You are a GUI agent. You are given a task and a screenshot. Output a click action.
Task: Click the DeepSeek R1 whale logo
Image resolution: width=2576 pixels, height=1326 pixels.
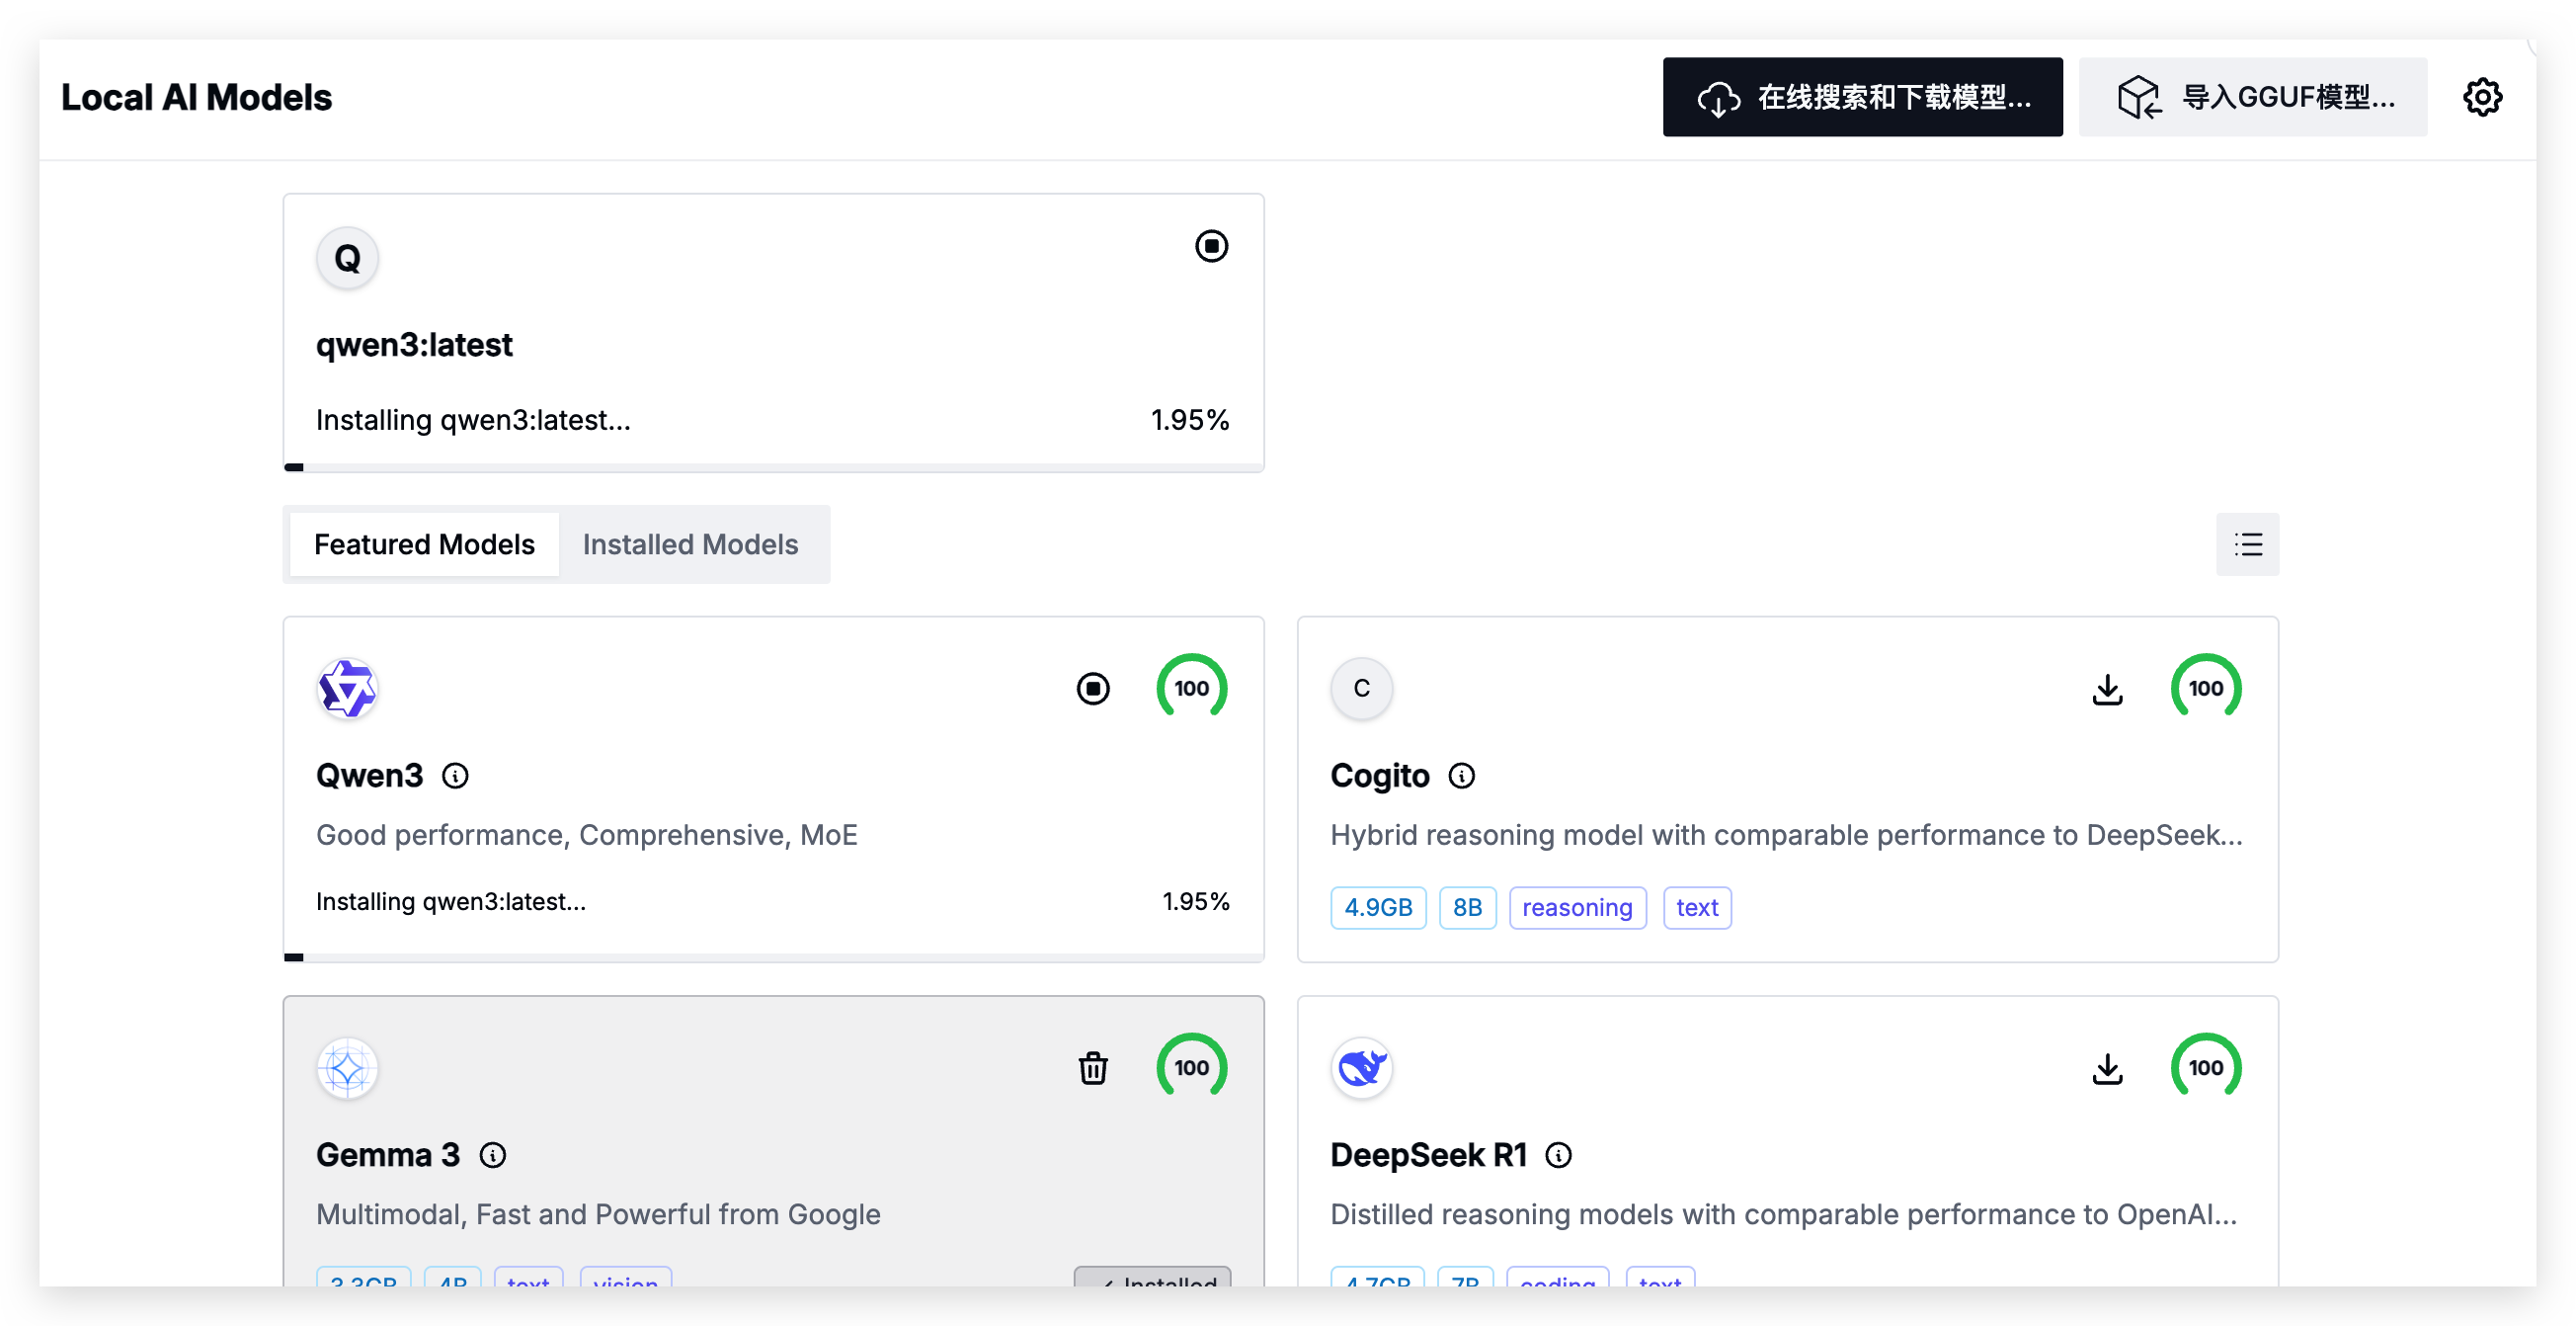click(1361, 1068)
